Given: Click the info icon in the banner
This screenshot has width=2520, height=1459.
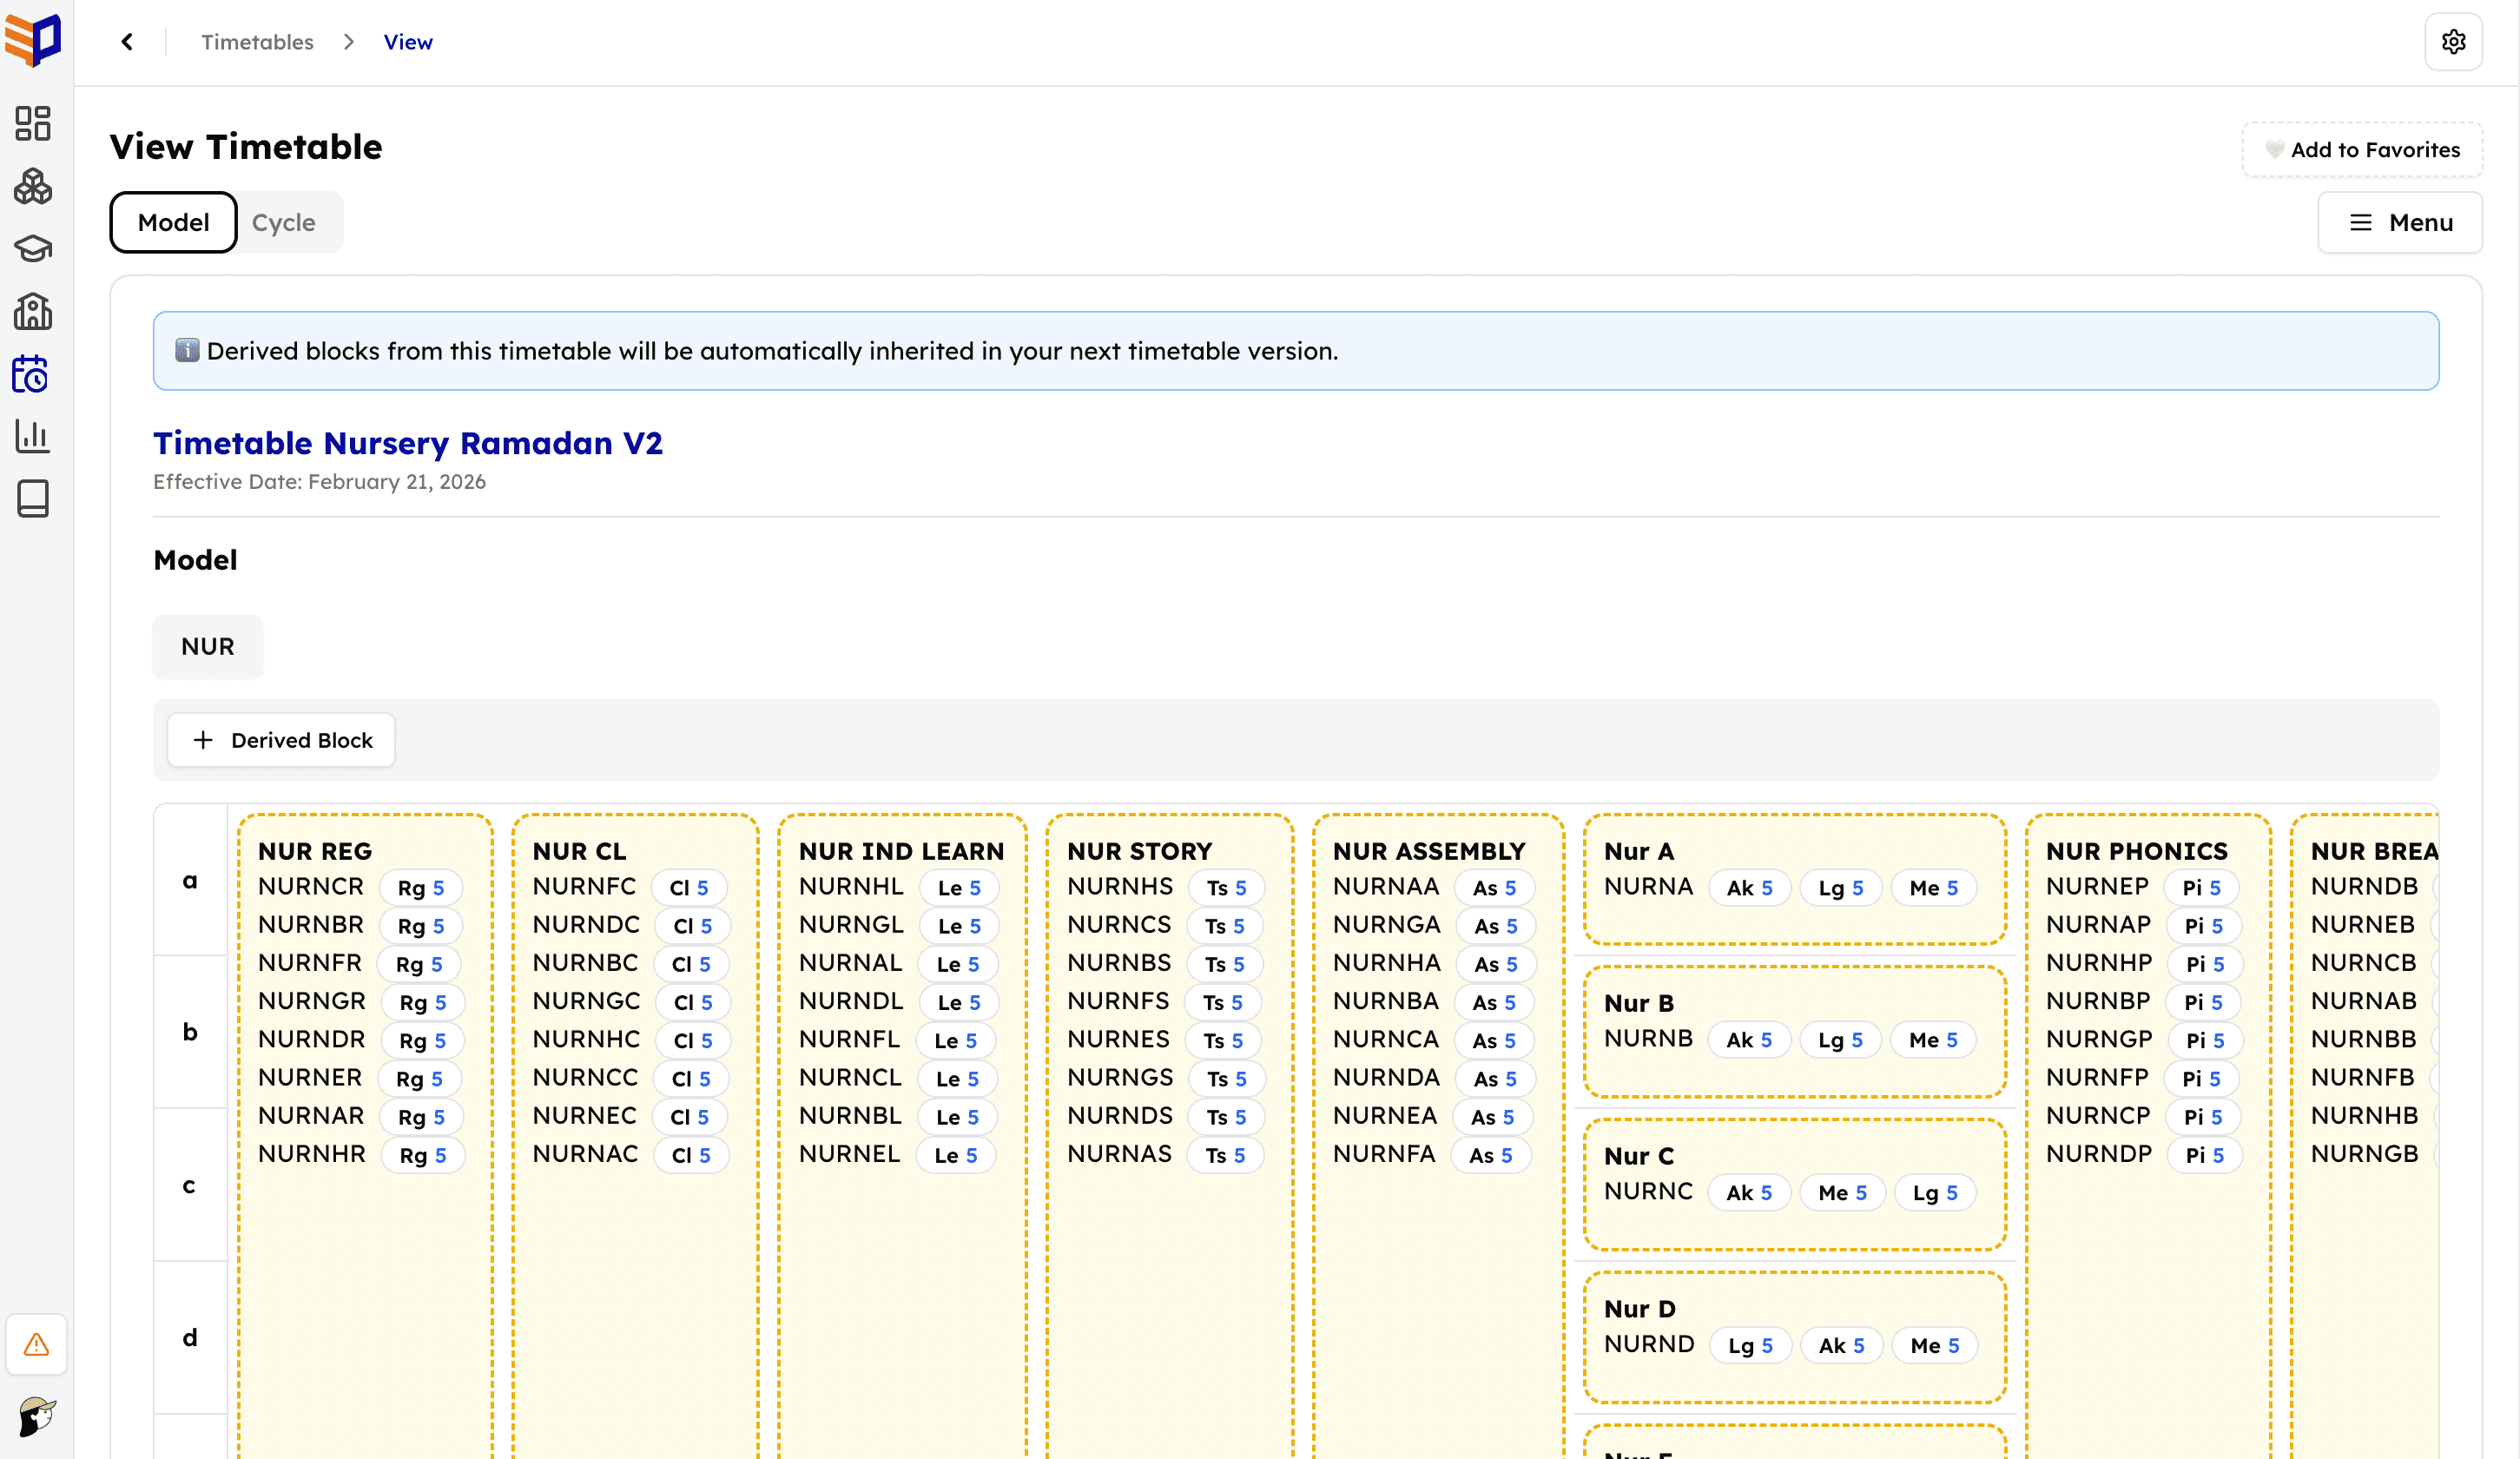Looking at the screenshot, I should click(x=187, y=350).
